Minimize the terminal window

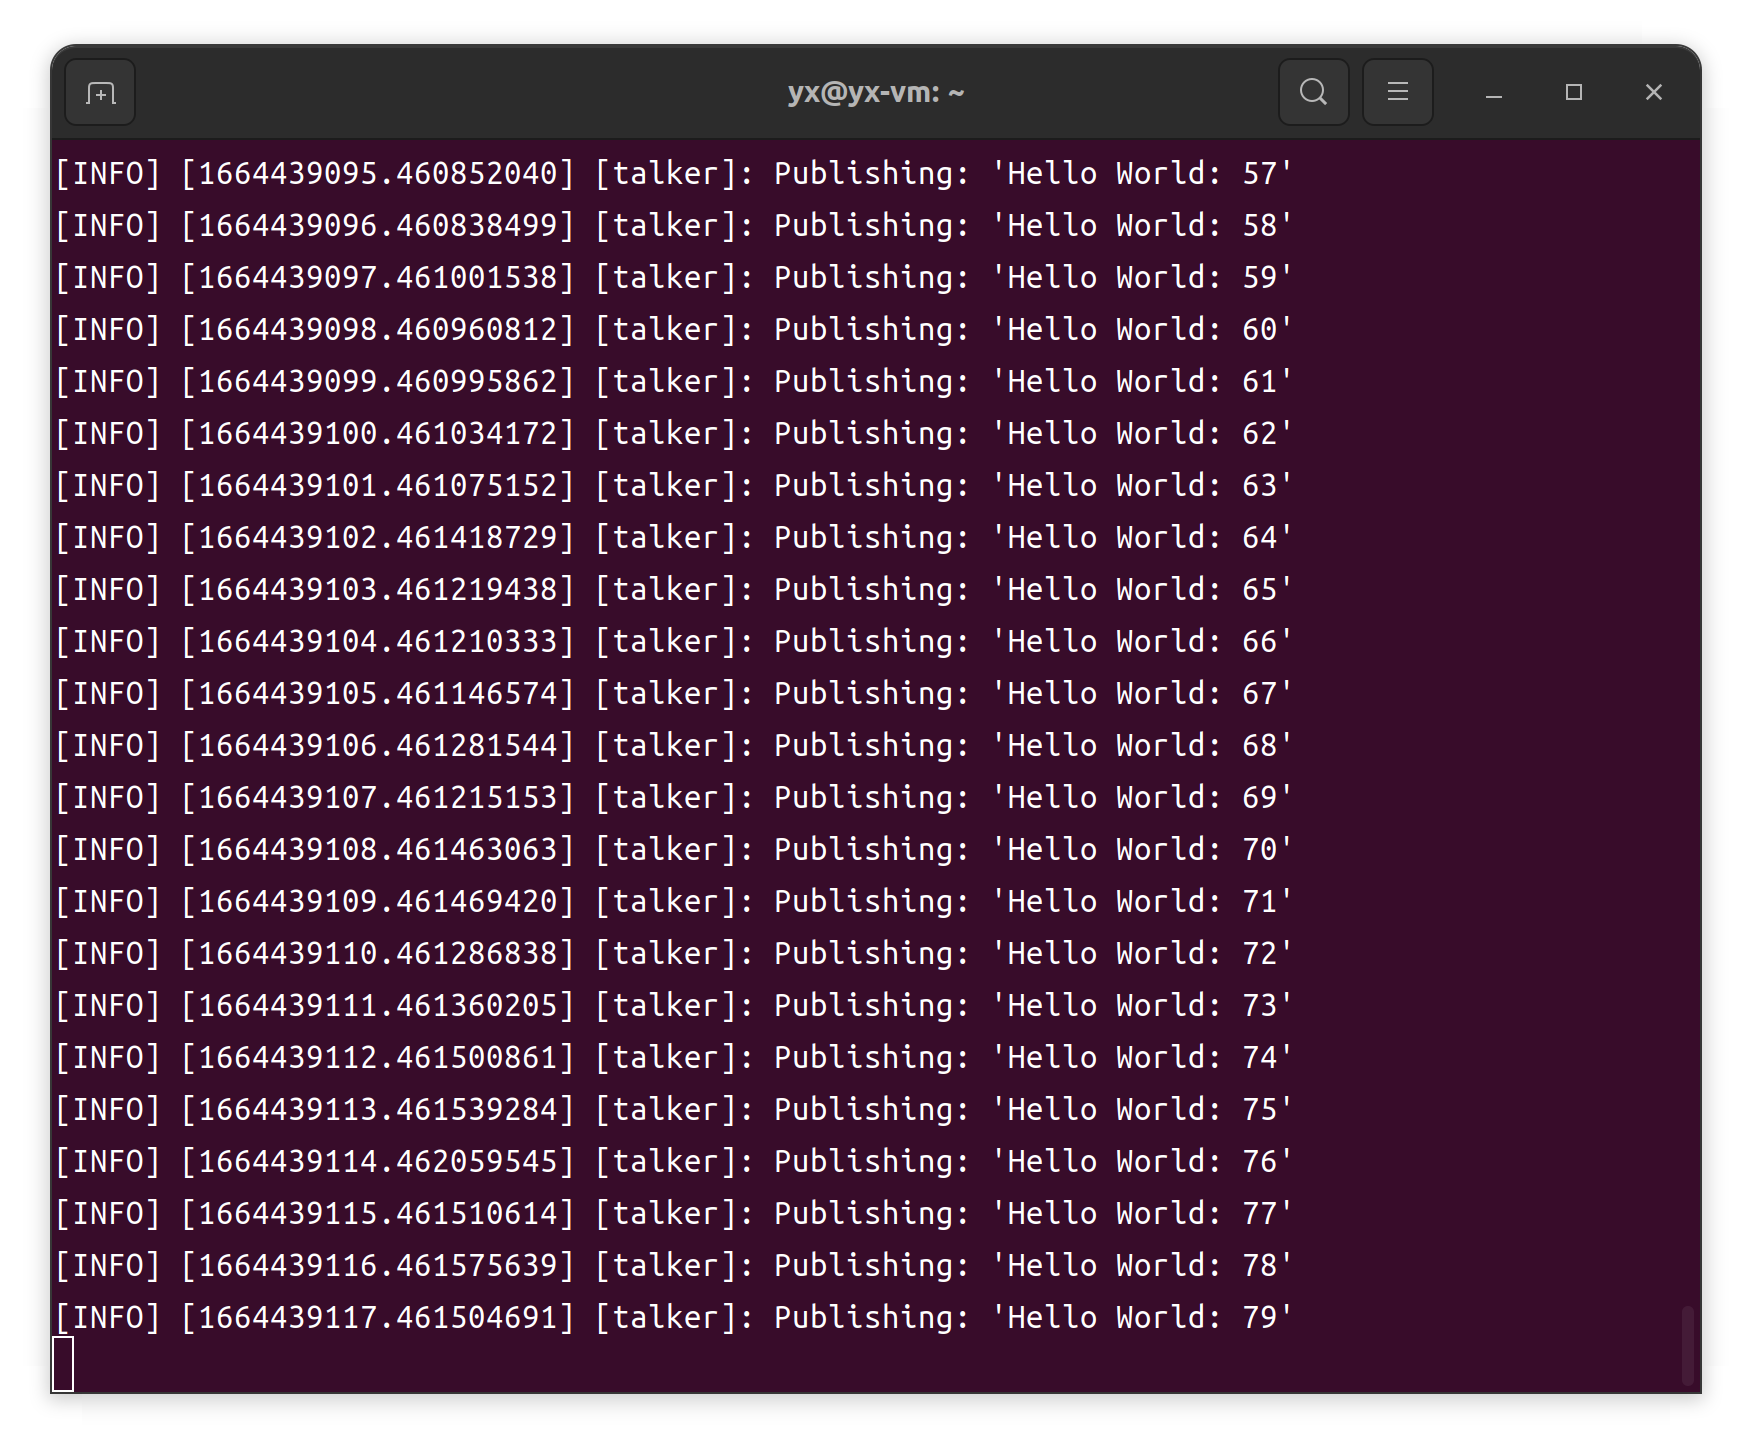1492,92
